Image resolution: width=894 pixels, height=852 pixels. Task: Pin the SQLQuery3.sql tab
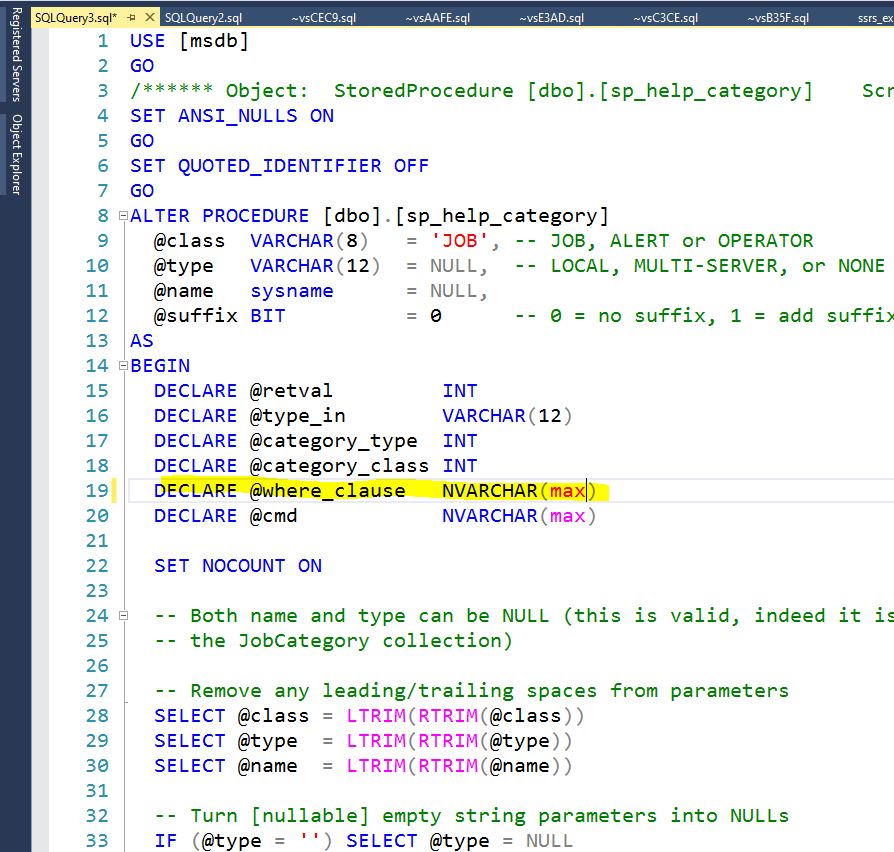tap(132, 18)
